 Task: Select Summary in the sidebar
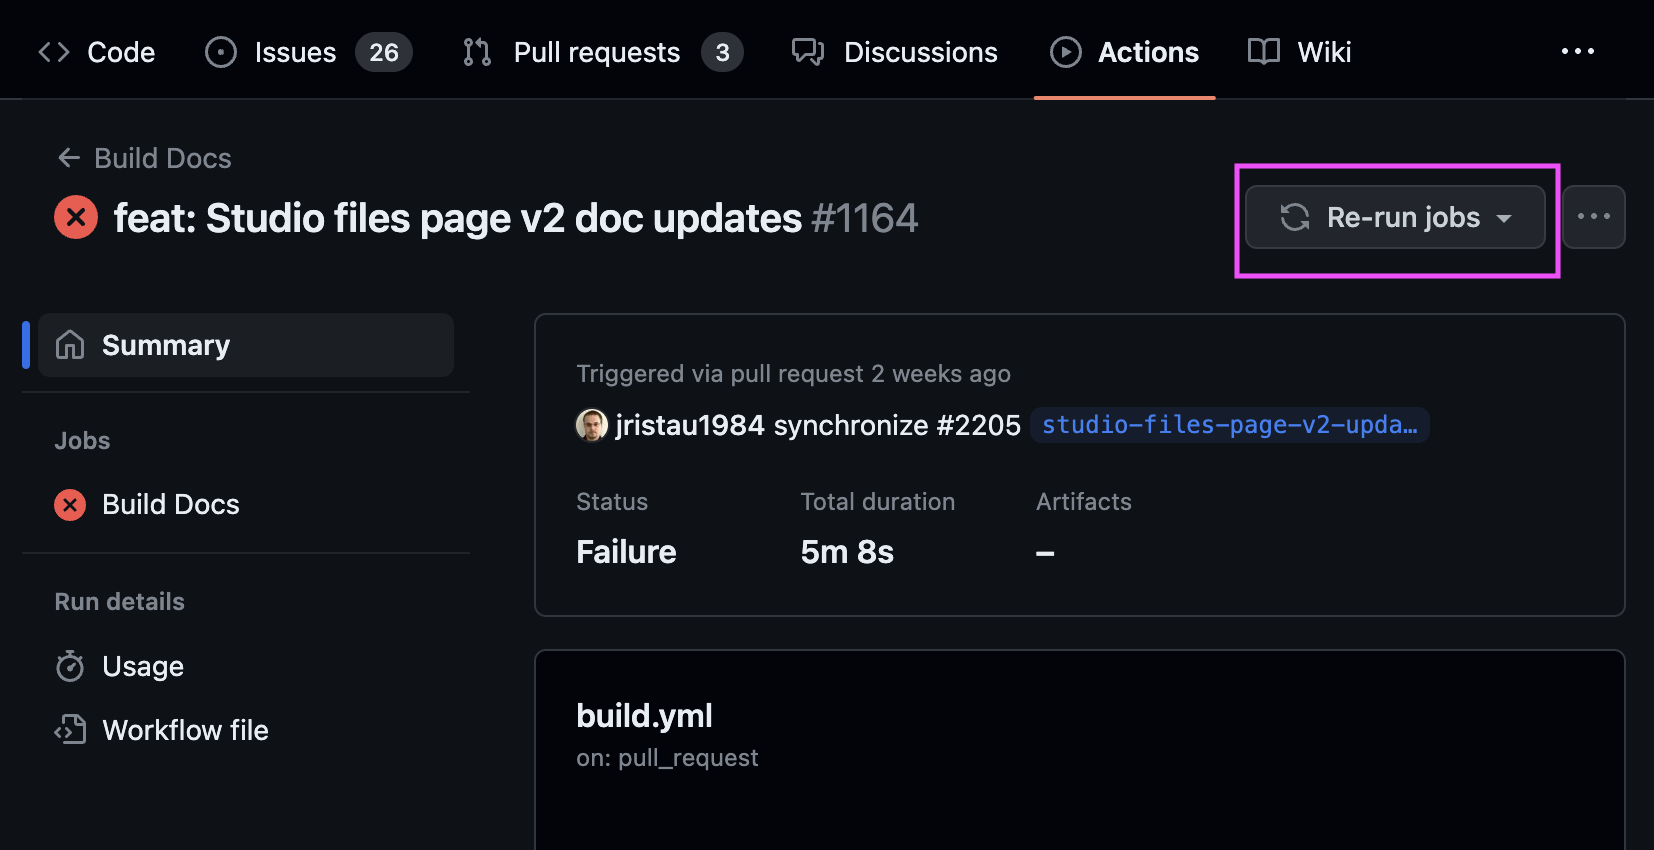(165, 345)
